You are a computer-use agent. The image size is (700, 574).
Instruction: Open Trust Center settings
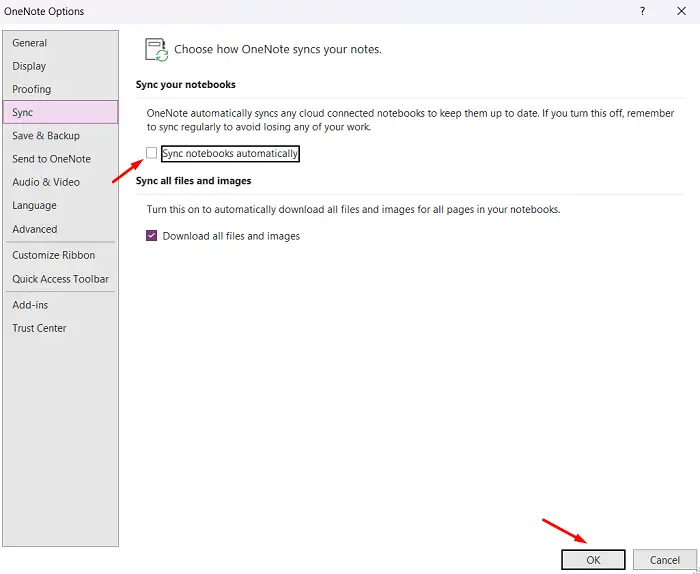tap(60, 328)
